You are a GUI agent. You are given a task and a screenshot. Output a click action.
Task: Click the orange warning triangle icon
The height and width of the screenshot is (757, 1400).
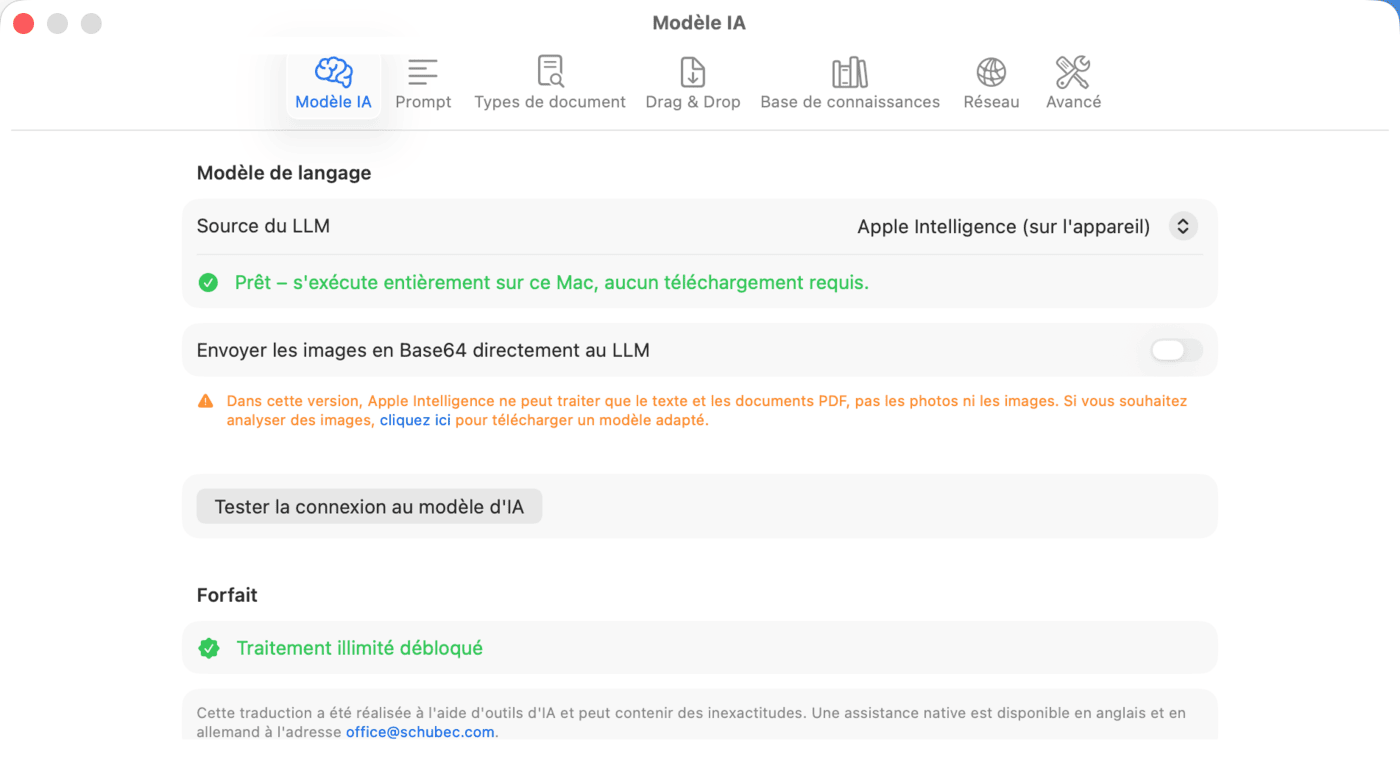[205, 401]
